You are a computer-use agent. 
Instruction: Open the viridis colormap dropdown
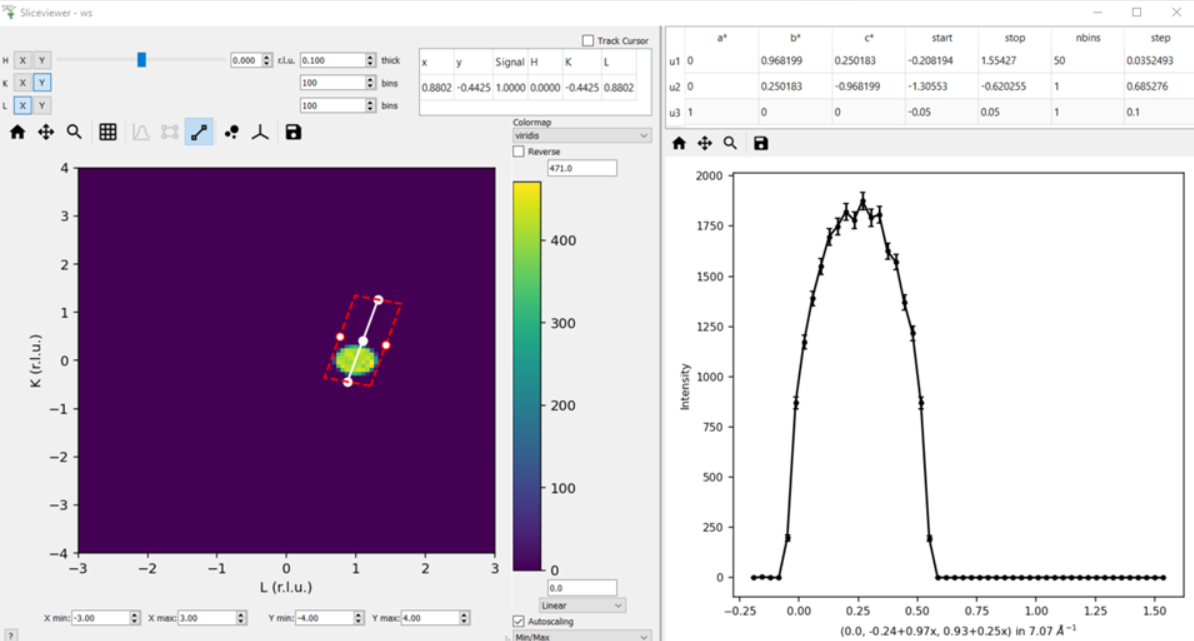[x=582, y=136]
